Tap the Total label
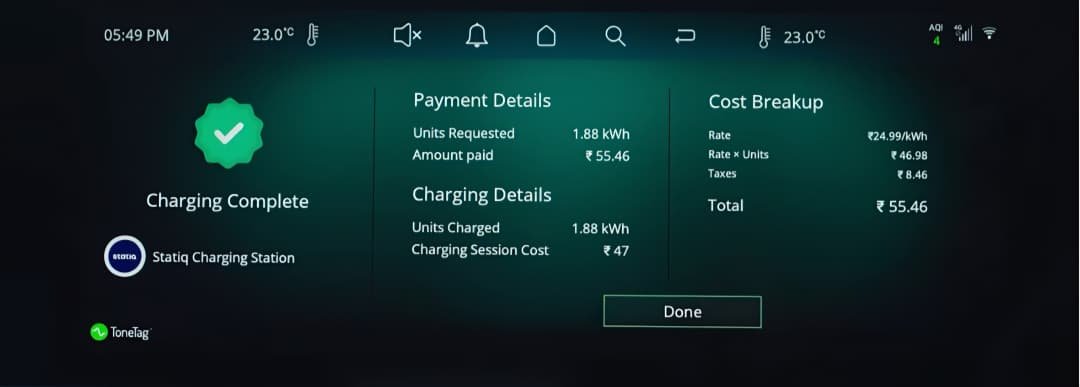 [725, 205]
